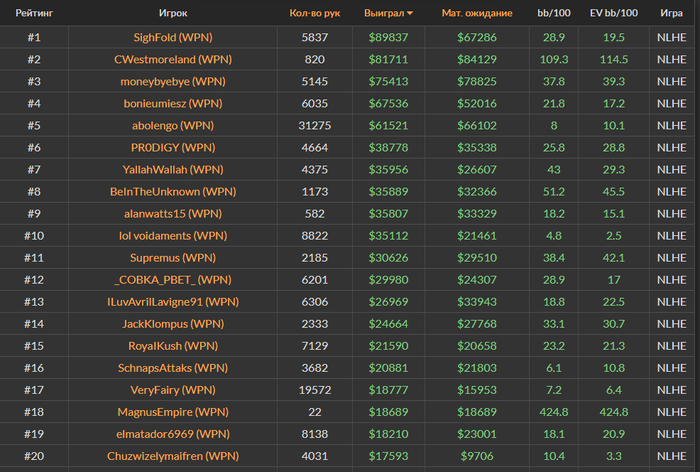Sort table by Мат. ожидание header
700x472 pixels.
477,13
